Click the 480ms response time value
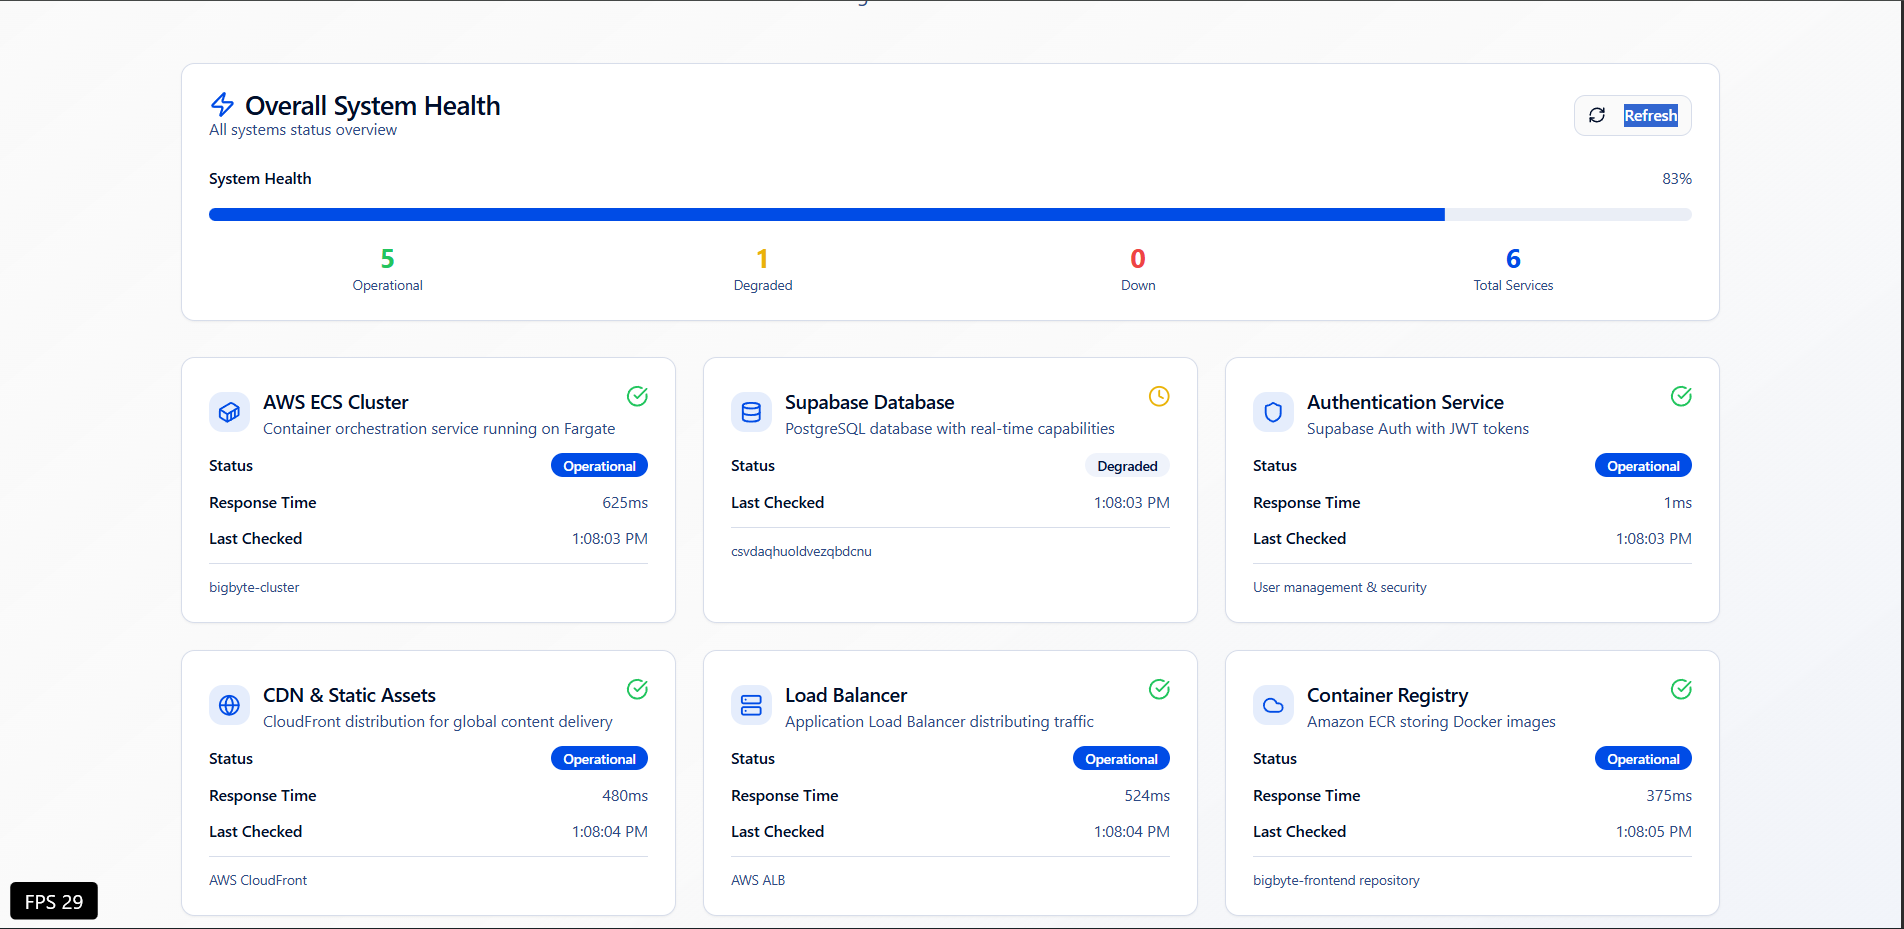 click(x=625, y=796)
